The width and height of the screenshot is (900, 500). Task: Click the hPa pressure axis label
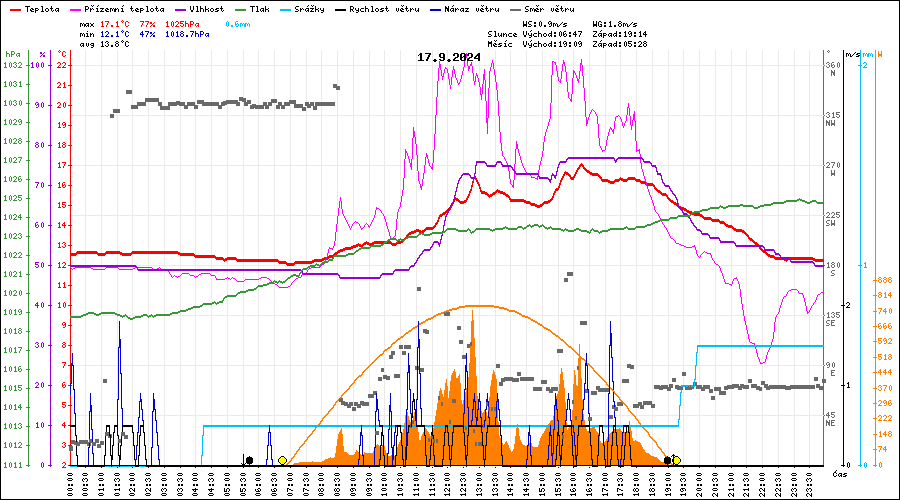pos(12,54)
